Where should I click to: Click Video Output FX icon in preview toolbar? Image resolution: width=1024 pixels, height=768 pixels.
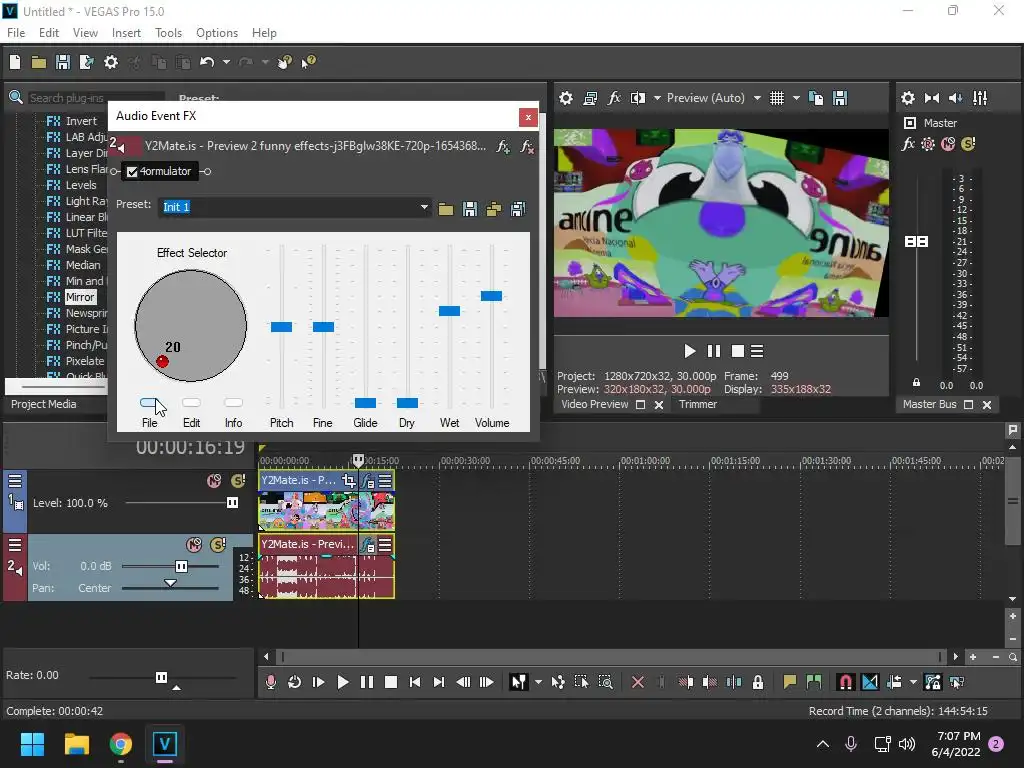[614, 98]
